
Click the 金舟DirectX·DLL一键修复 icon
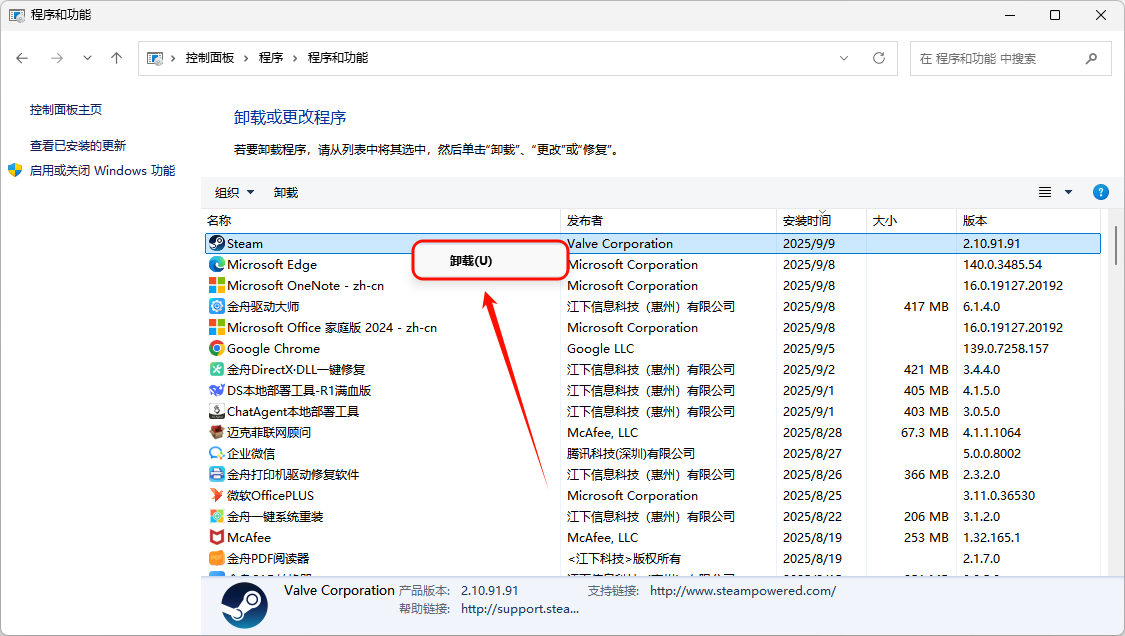(217, 369)
